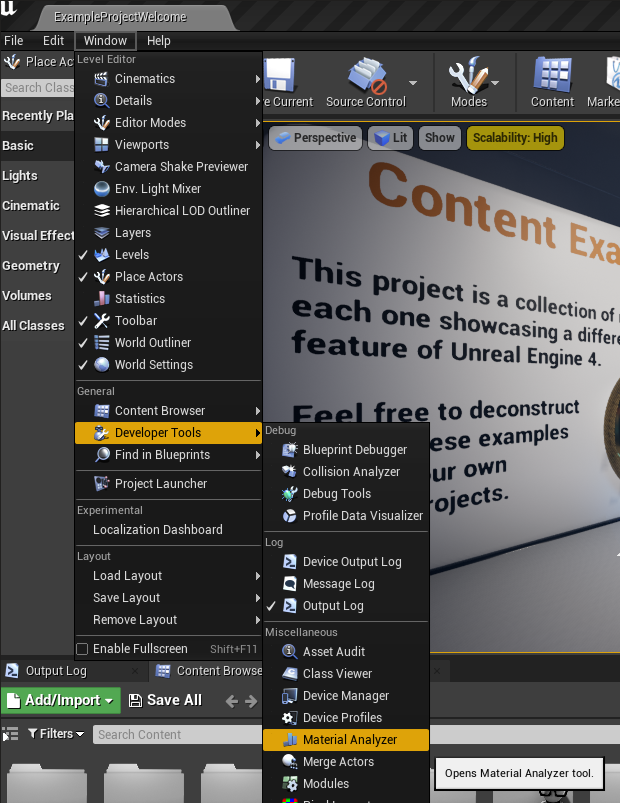Click the Merge Actors icon
The height and width of the screenshot is (803, 620).
tap(290, 762)
